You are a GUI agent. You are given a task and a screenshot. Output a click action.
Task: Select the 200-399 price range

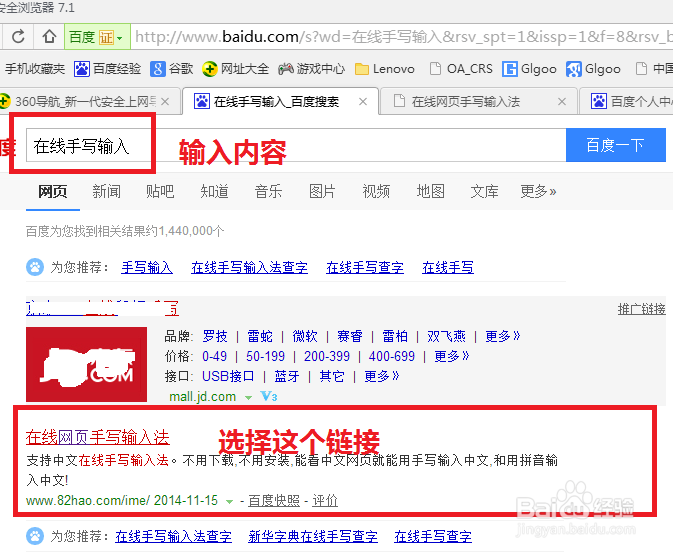(327, 356)
